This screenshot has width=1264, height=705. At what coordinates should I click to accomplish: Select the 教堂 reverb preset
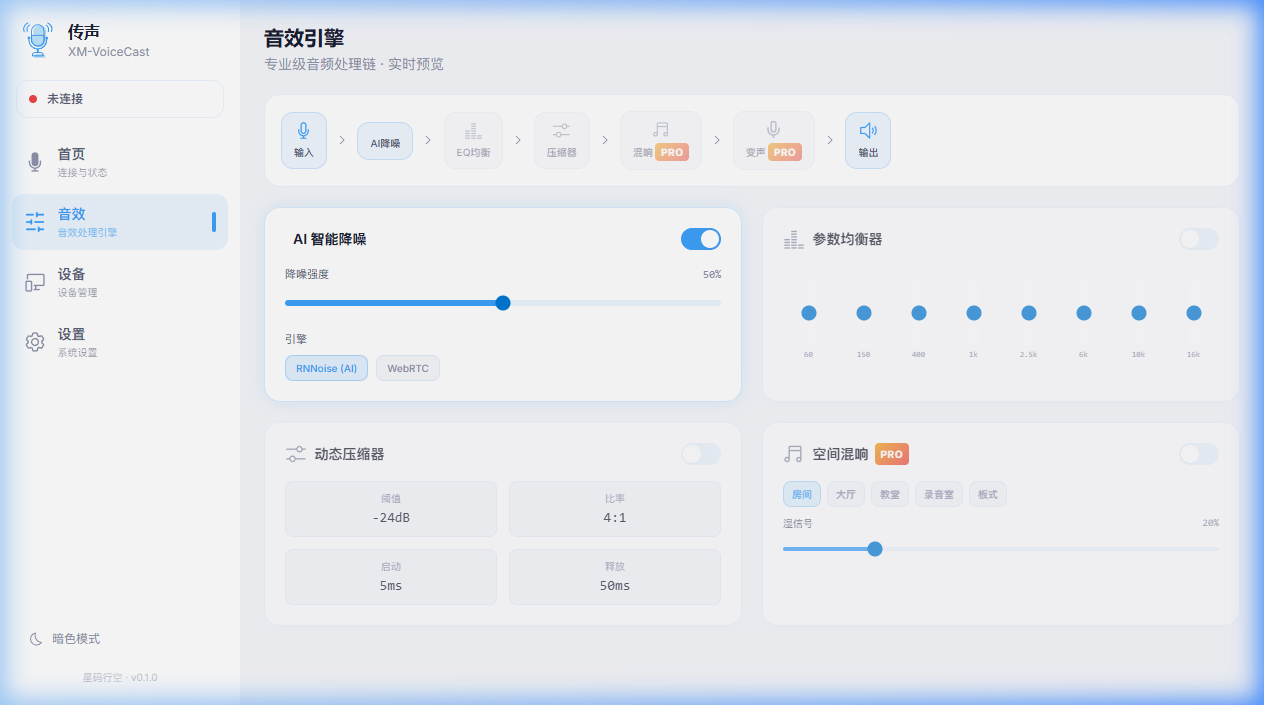[890, 494]
